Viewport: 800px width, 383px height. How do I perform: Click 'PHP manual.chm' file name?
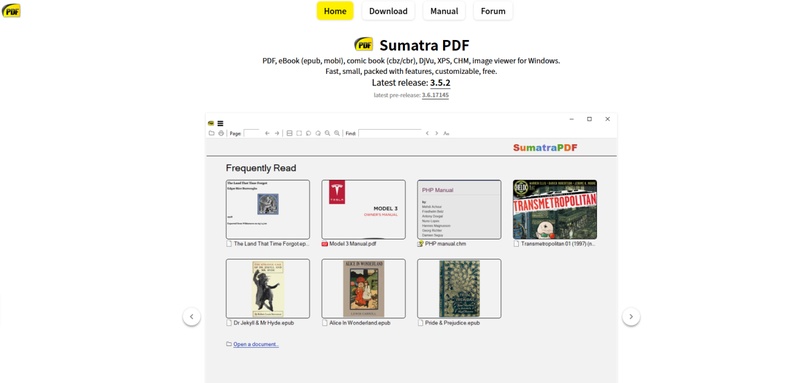pyautogui.click(x=445, y=244)
